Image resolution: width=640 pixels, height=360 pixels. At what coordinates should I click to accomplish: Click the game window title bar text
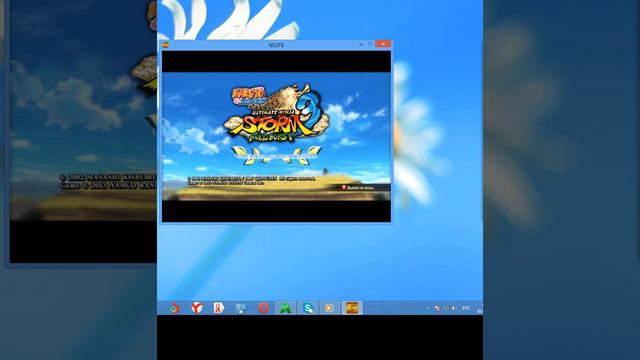tap(276, 45)
